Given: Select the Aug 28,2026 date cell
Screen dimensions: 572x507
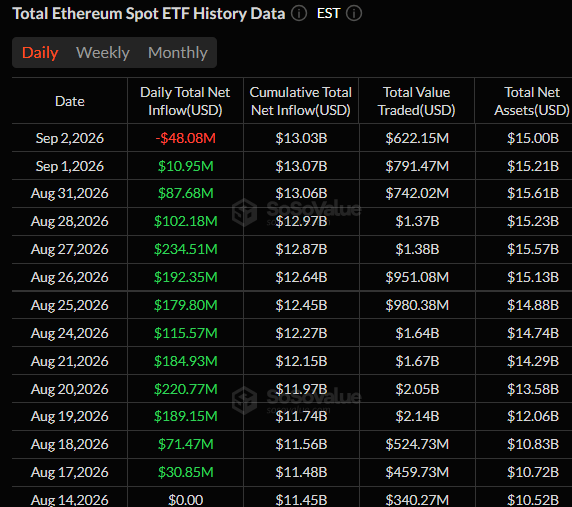Looking at the screenshot, I should pos(70,221).
